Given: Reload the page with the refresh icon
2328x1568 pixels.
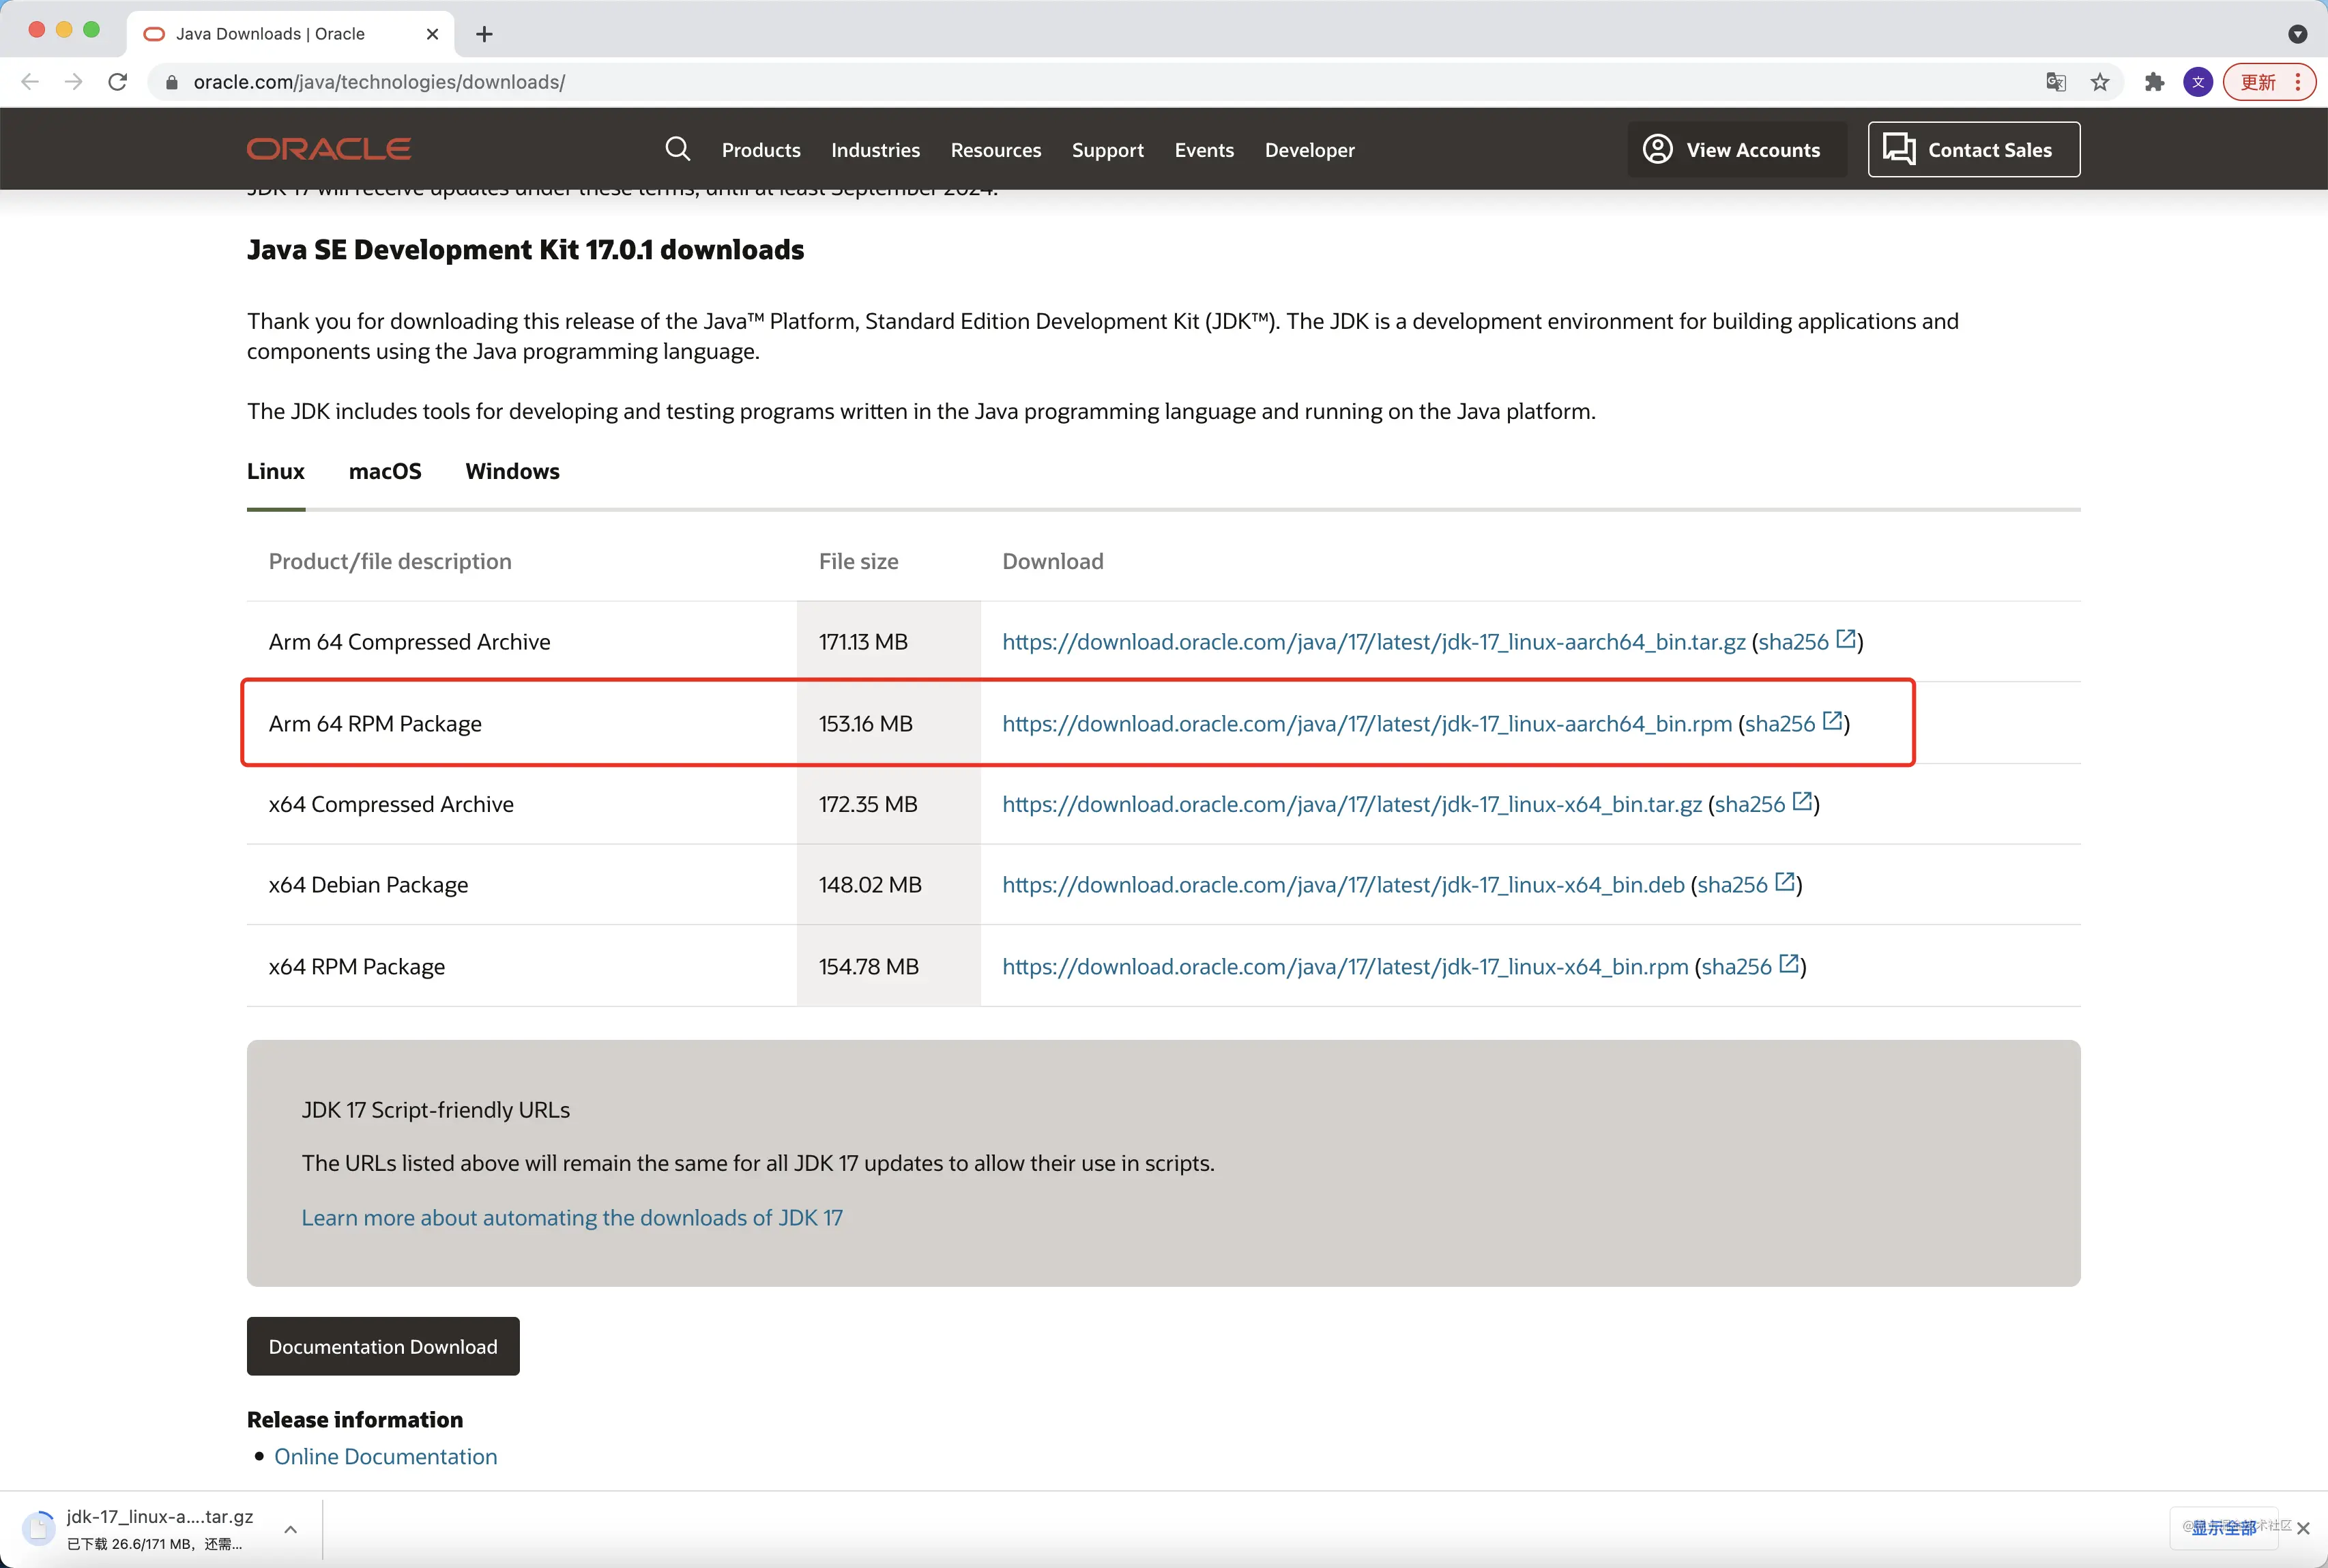Looking at the screenshot, I should coord(118,82).
